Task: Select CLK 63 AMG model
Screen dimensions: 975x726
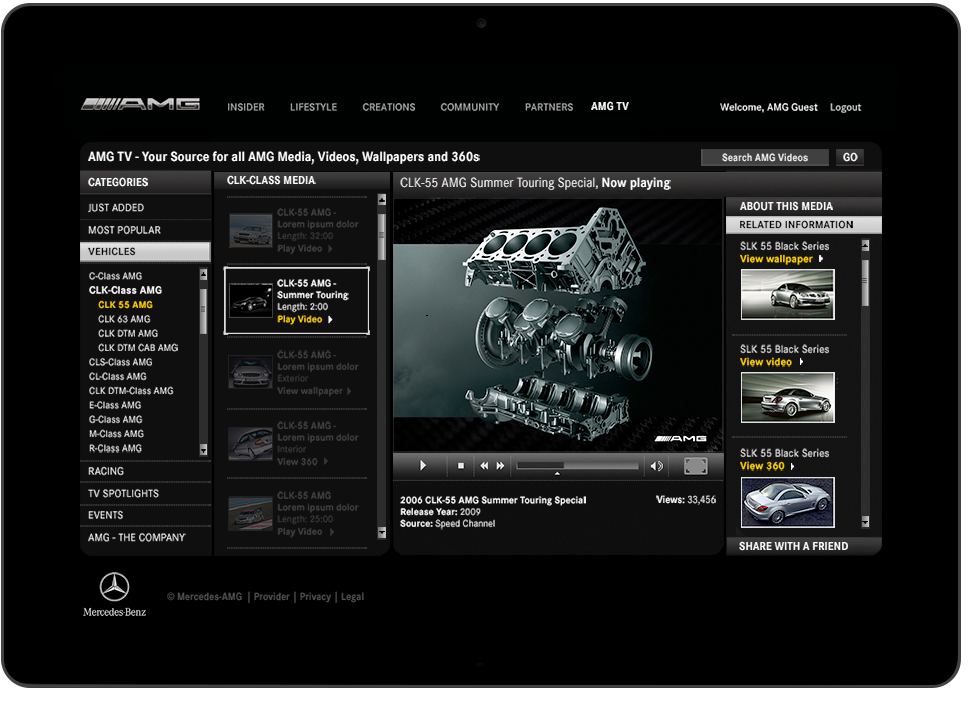Action: point(124,319)
